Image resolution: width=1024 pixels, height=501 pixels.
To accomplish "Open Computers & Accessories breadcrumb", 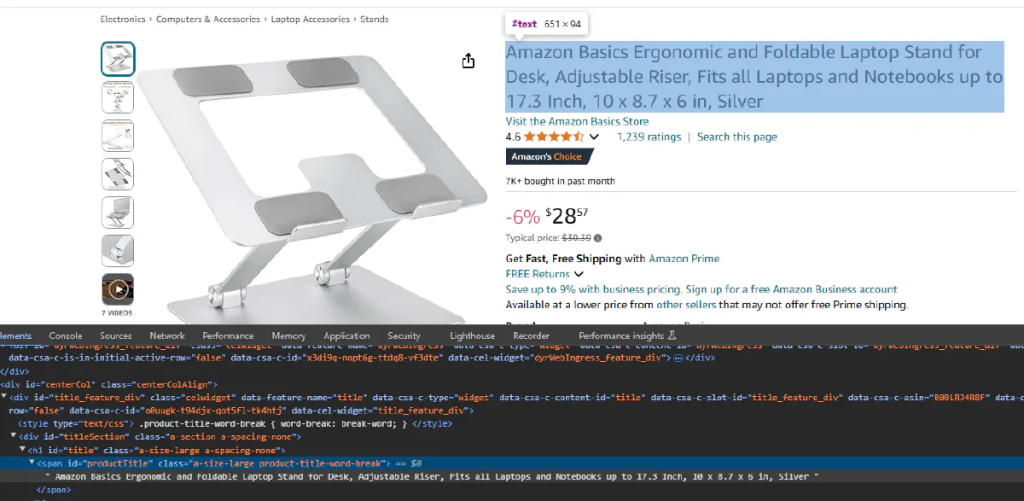I will coord(208,20).
